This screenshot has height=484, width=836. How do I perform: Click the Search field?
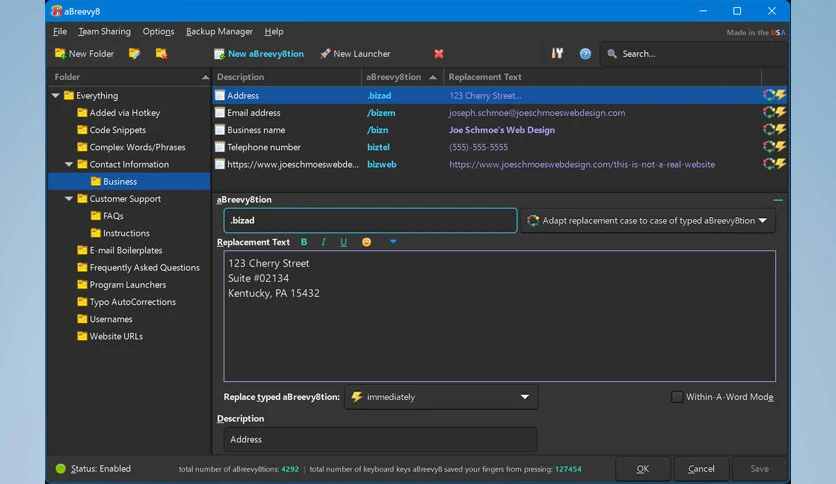[x=693, y=54]
